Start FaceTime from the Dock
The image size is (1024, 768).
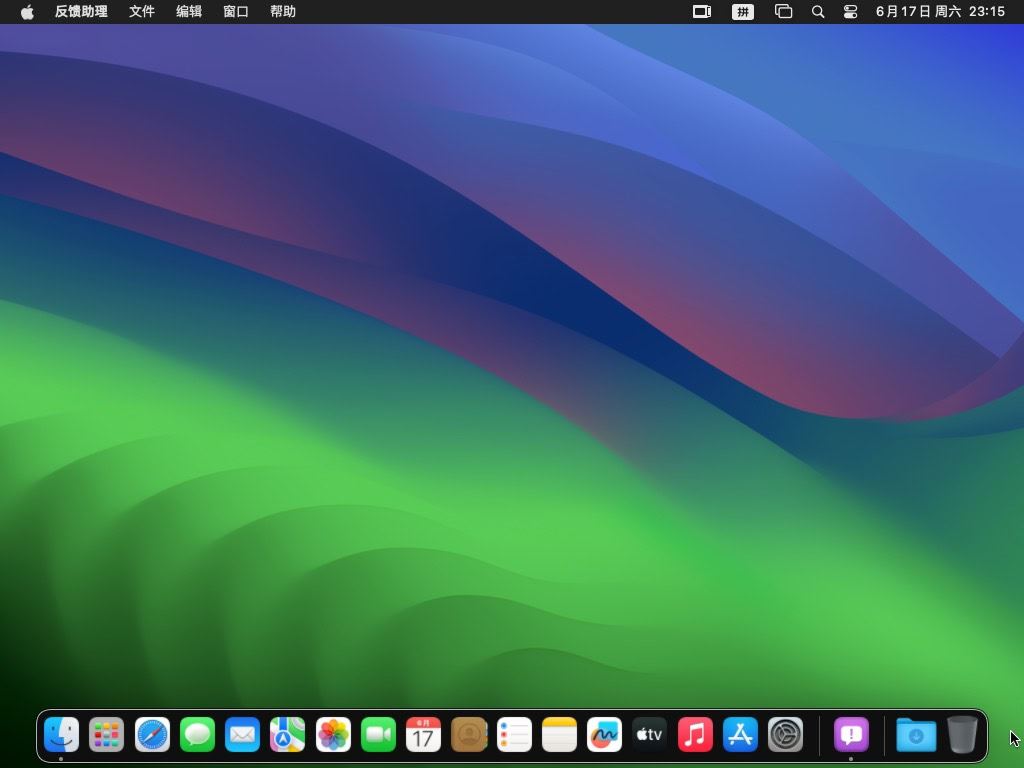click(378, 735)
